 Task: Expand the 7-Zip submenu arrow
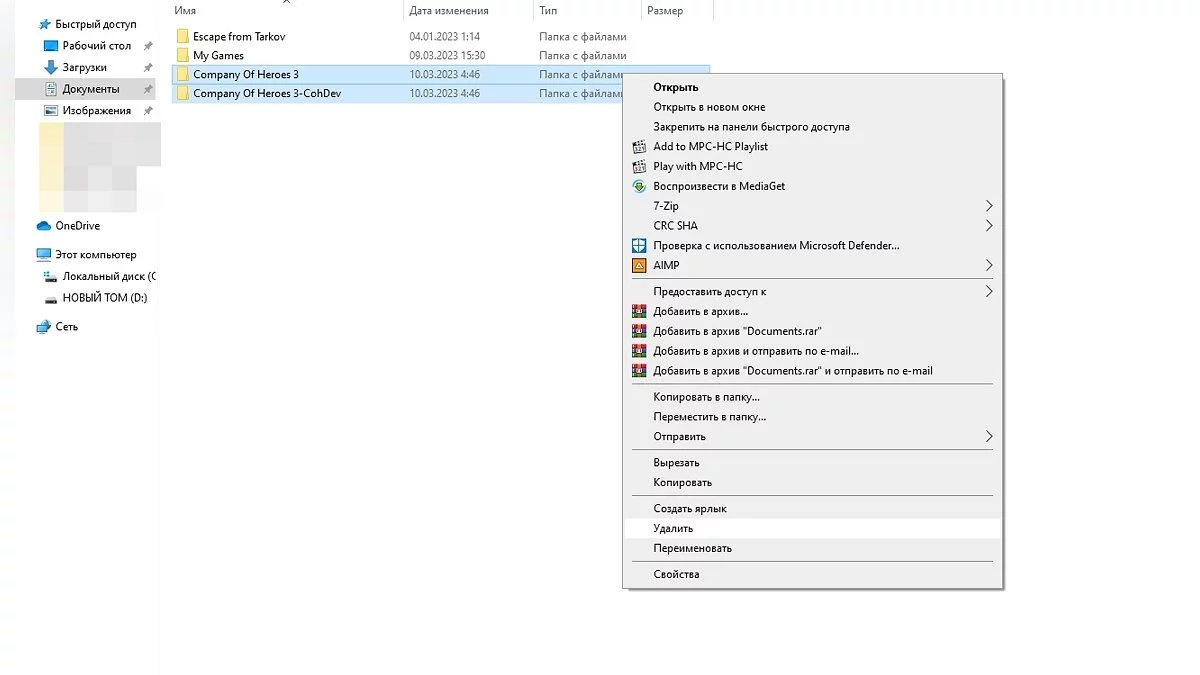pyautogui.click(x=989, y=206)
